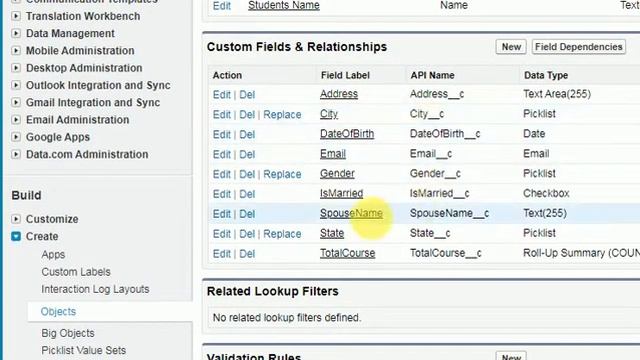640x360 pixels.
Task: Open the SpouseName field label
Action: click(351, 213)
